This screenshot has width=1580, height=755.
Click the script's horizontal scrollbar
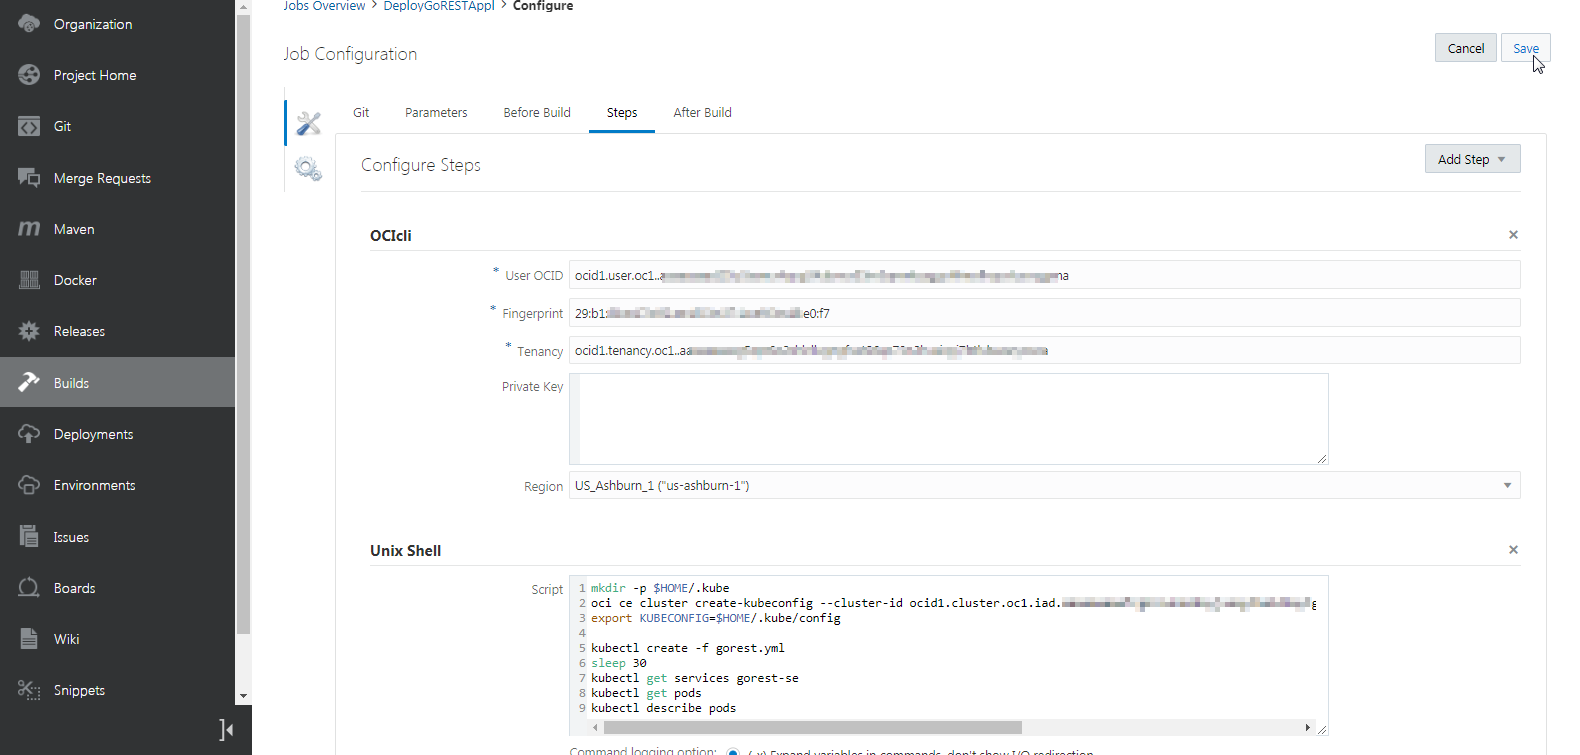812,727
